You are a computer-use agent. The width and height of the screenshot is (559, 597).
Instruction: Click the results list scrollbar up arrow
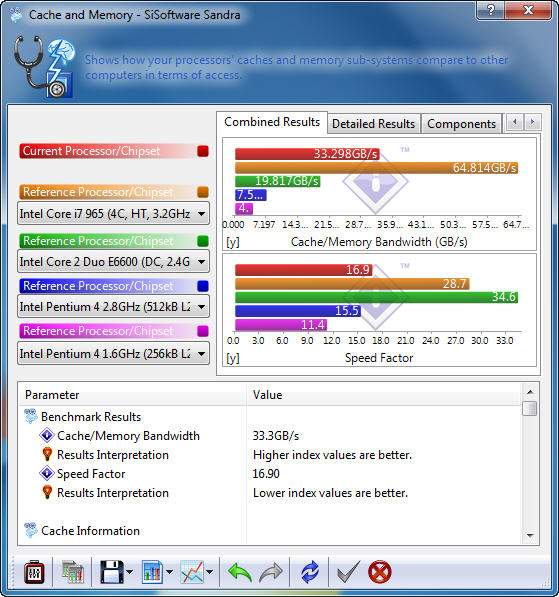(530, 391)
